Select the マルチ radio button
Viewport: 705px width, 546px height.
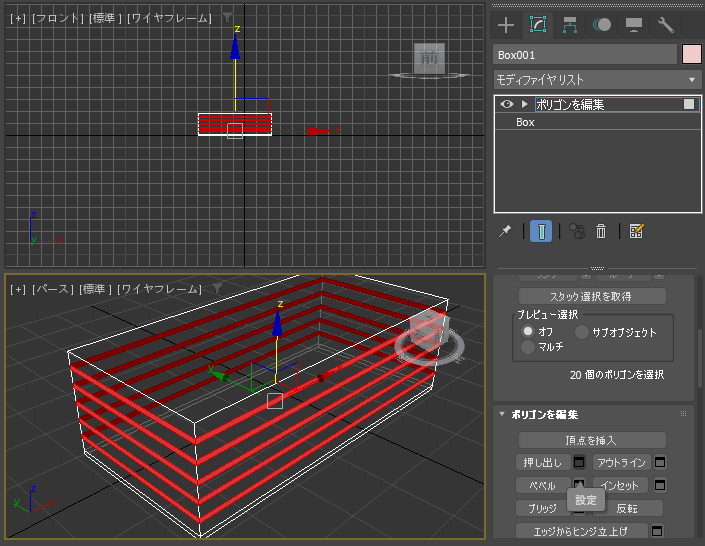528,347
